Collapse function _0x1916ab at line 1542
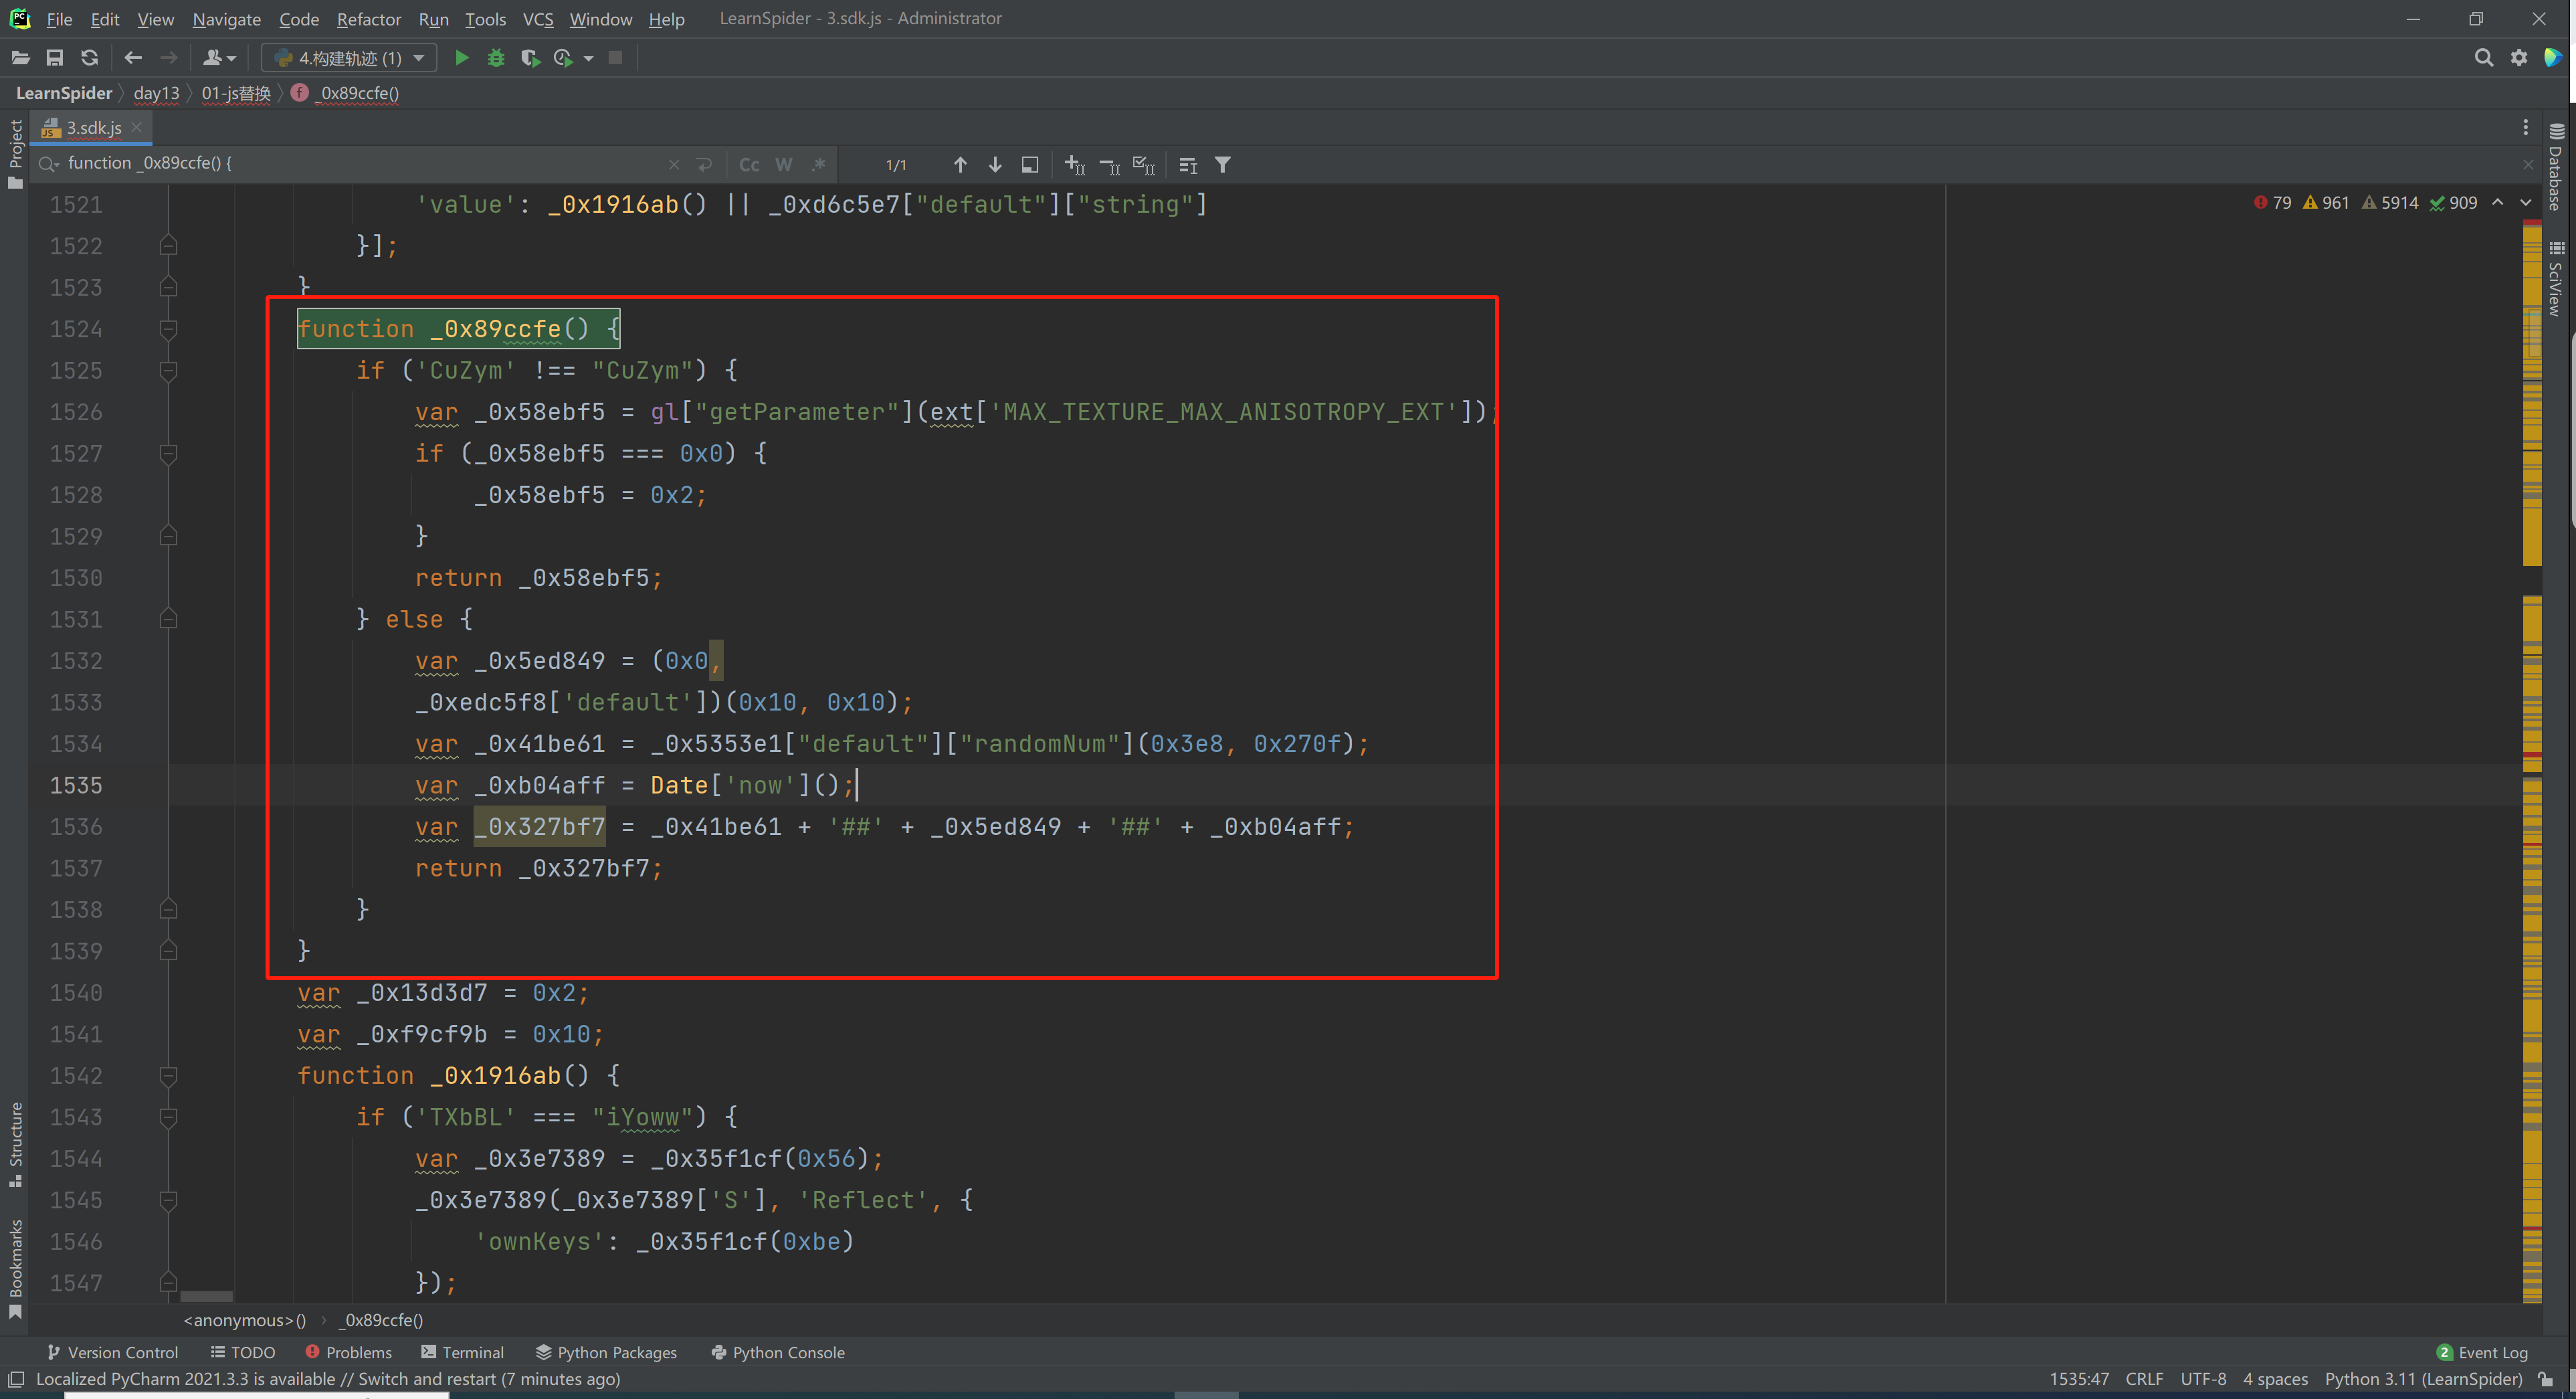2576x1399 pixels. [168, 1076]
